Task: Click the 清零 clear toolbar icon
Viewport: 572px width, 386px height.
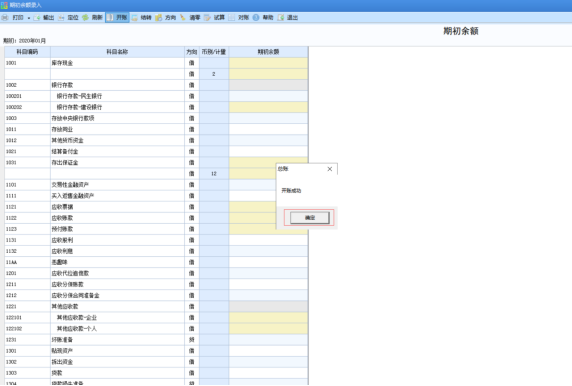Action: pos(183,18)
